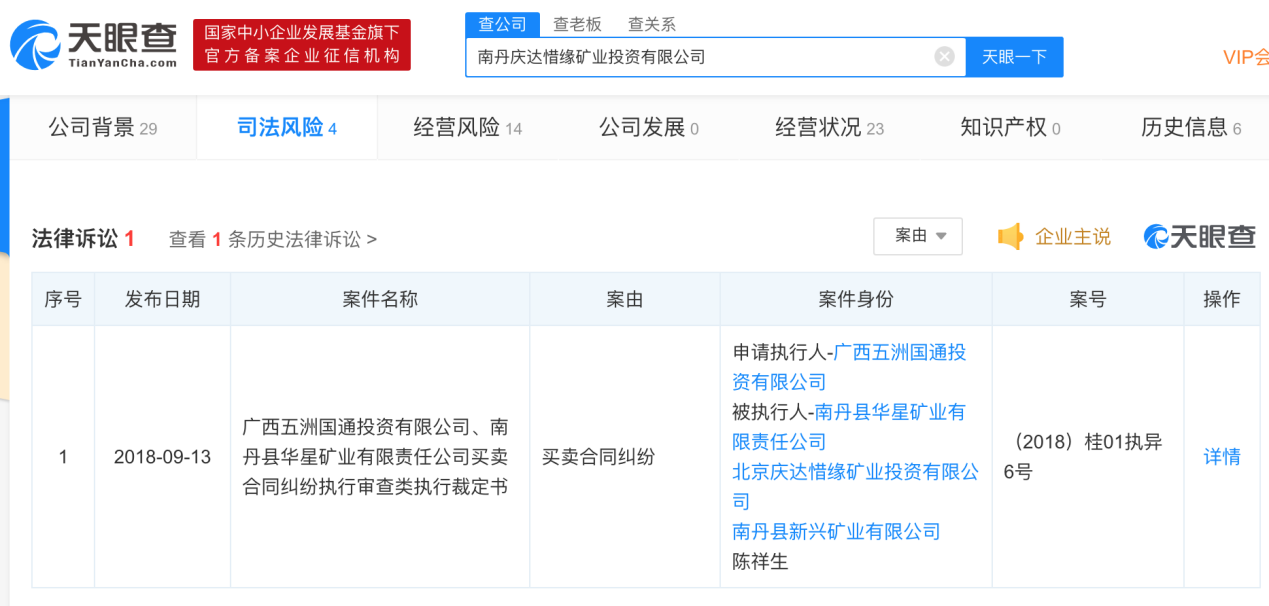
Task: Click the 案由 column header in the table
Action: pyautogui.click(x=625, y=299)
